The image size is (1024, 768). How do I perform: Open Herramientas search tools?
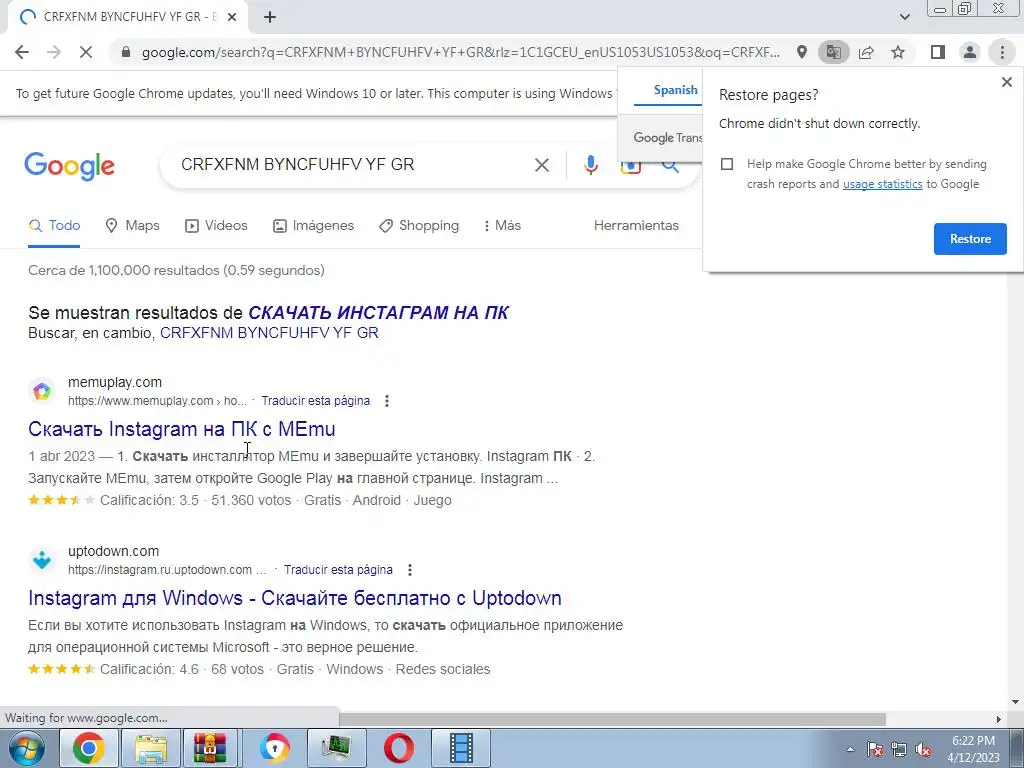(636, 226)
